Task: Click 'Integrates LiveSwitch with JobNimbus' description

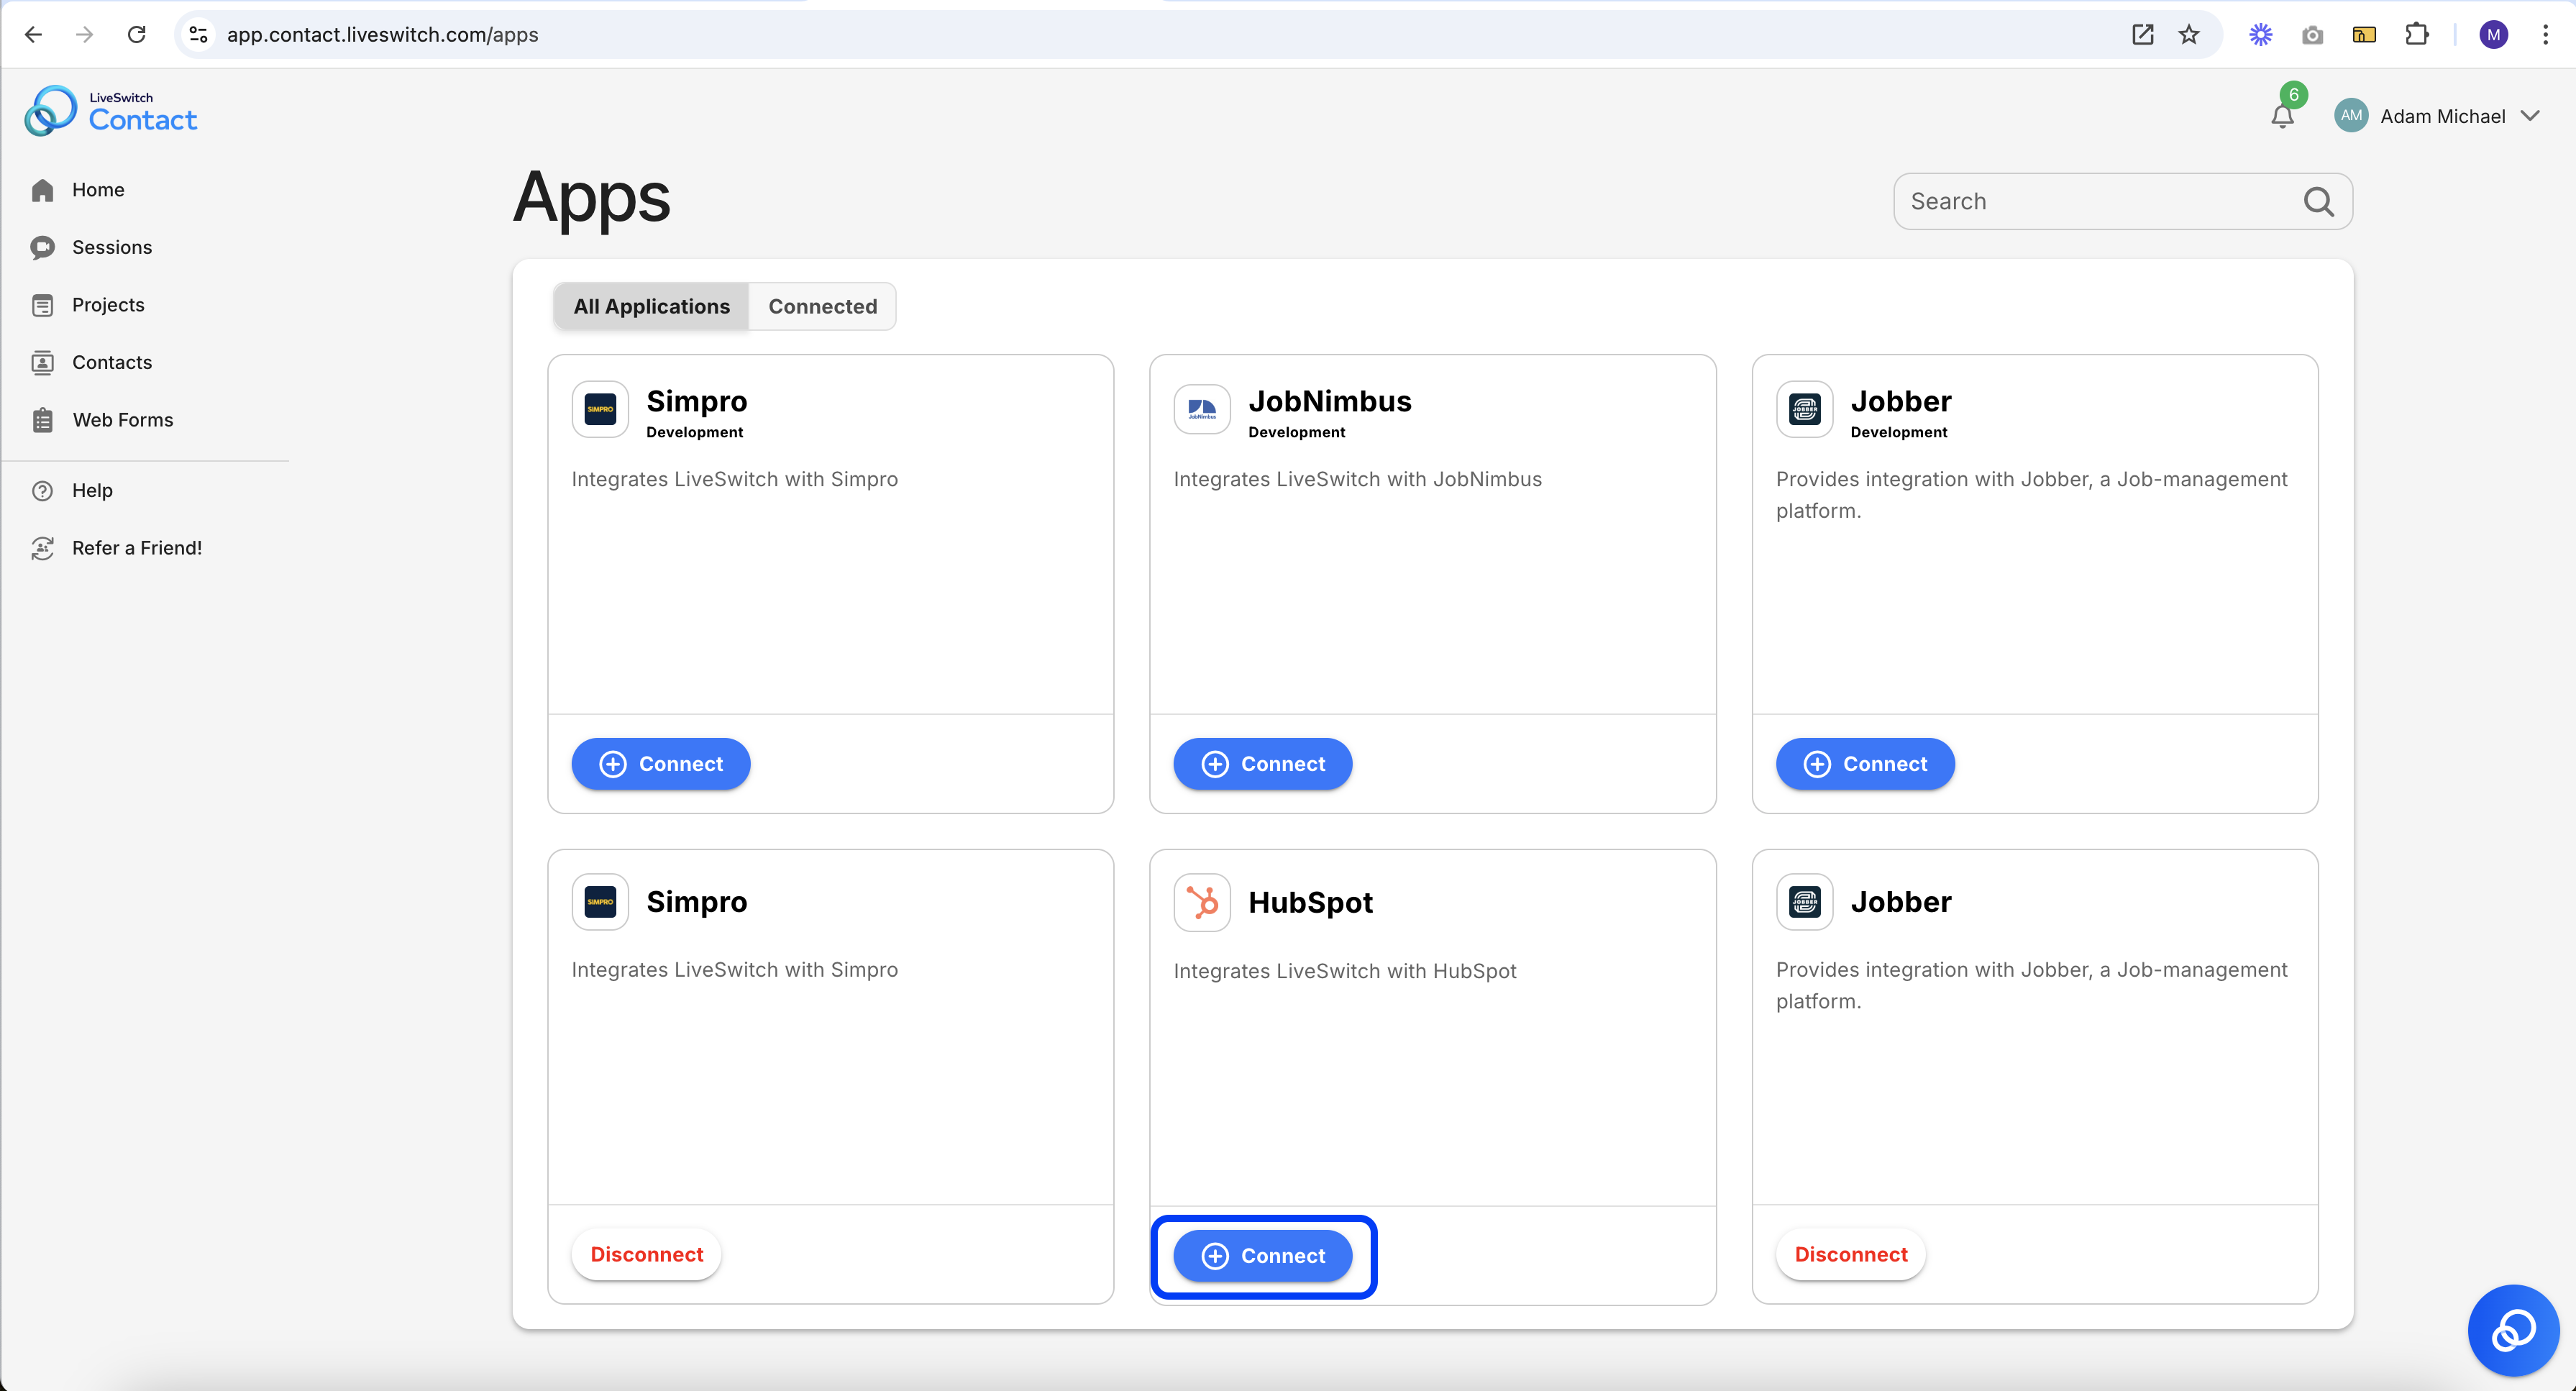Action: (x=1357, y=479)
